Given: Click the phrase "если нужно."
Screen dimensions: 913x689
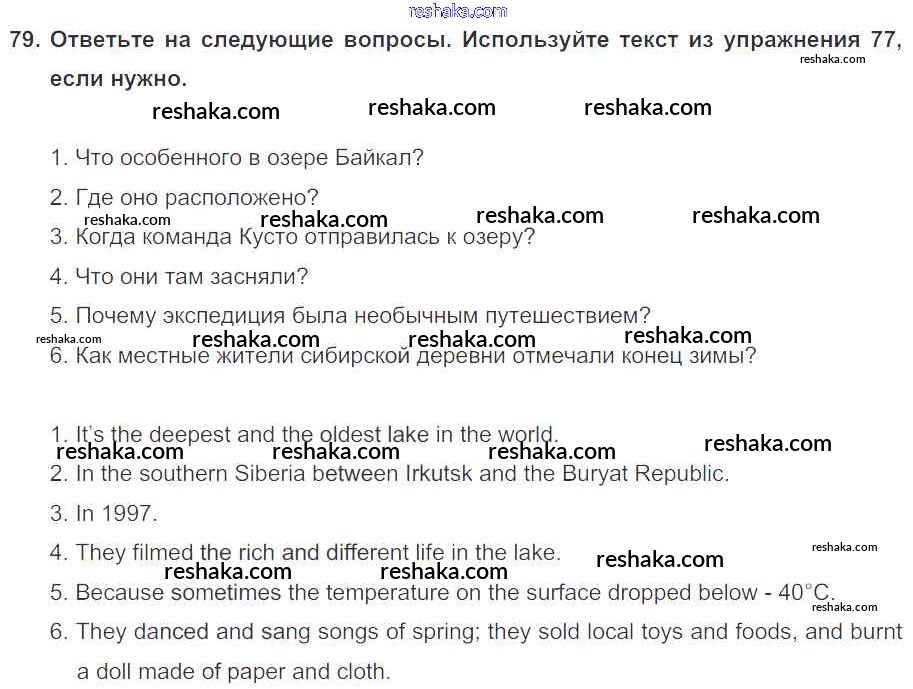Looking at the screenshot, I should pos(118,78).
